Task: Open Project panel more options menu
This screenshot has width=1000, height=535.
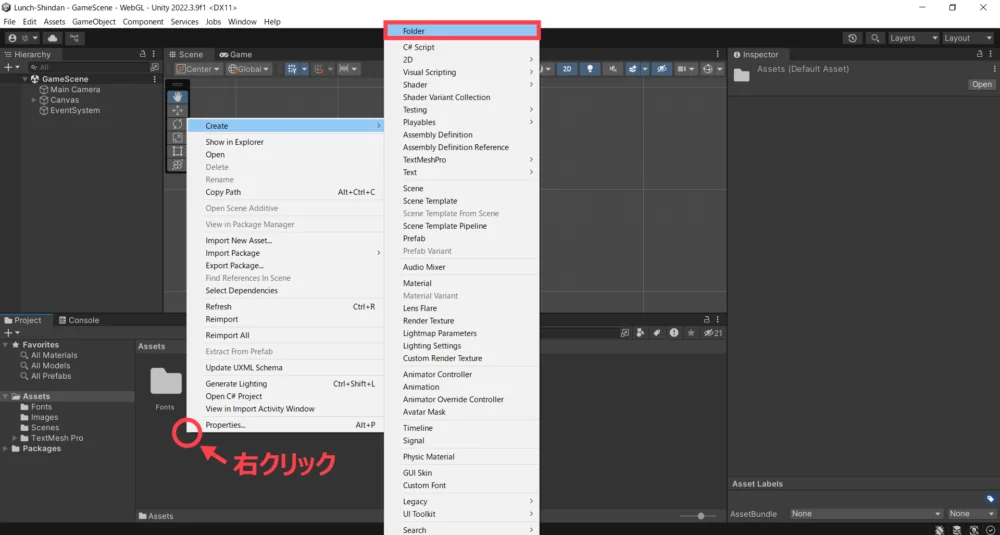Action: (717, 319)
